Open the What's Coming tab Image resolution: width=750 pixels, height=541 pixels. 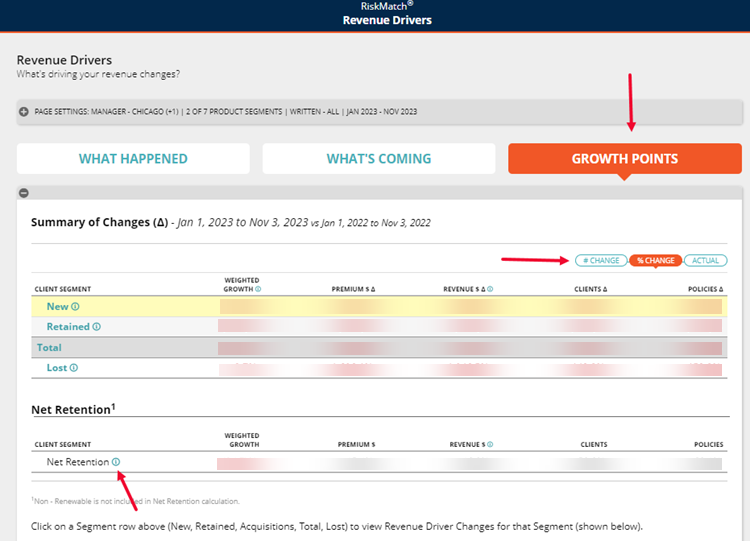pyautogui.click(x=379, y=159)
